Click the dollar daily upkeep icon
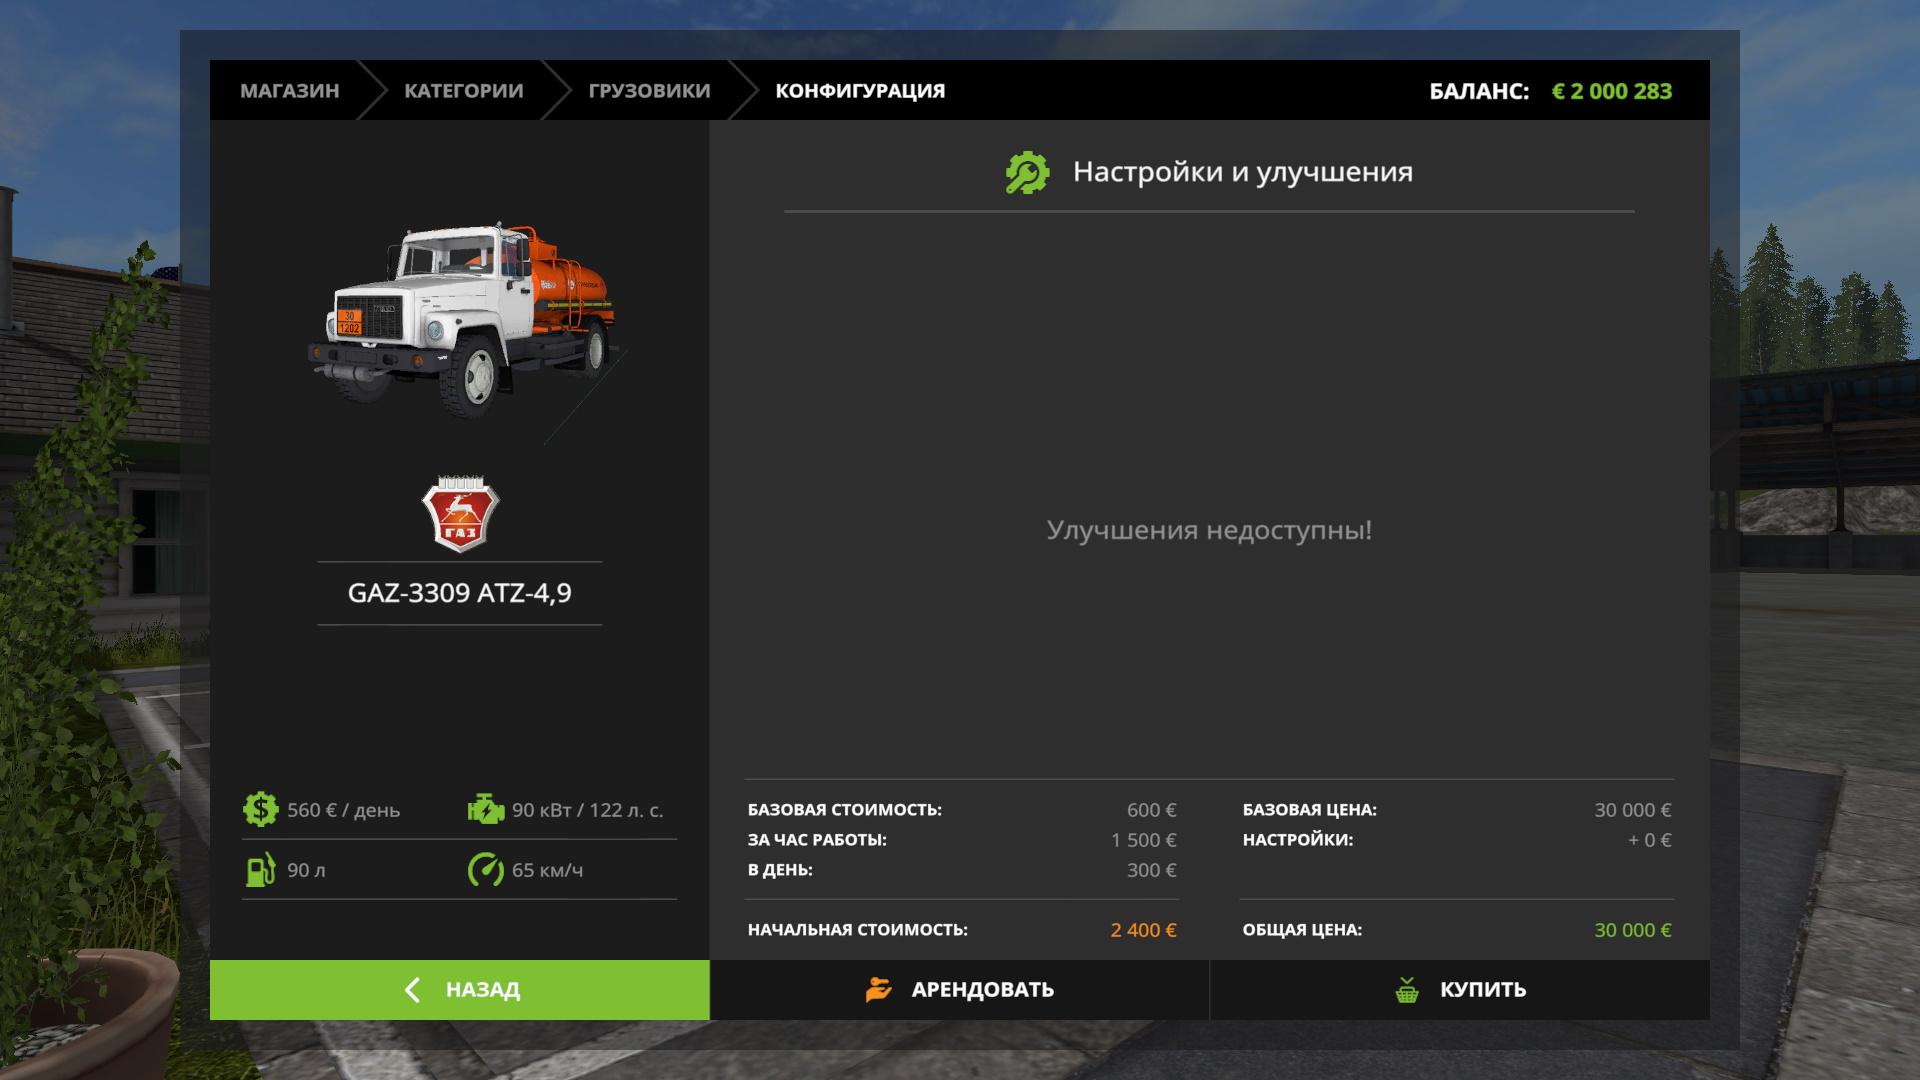This screenshot has width=1920, height=1080. point(260,809)
